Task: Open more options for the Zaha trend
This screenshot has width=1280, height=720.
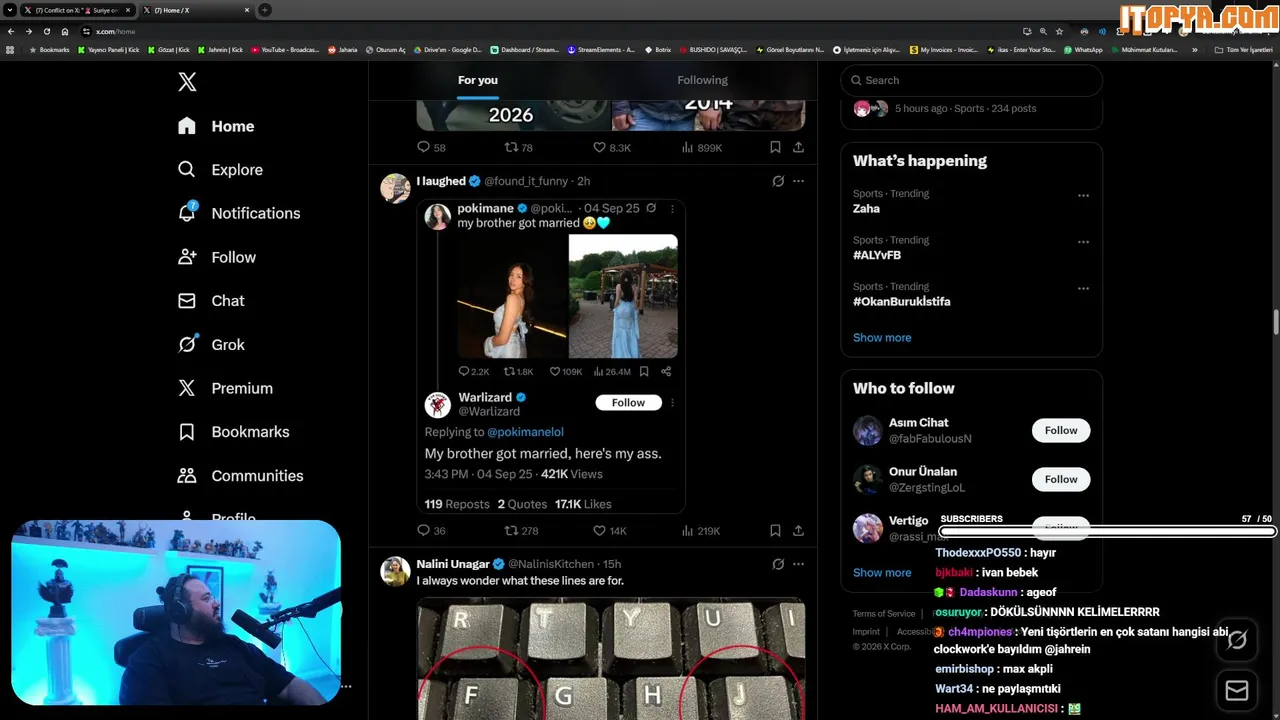Action: [1083, 196]
